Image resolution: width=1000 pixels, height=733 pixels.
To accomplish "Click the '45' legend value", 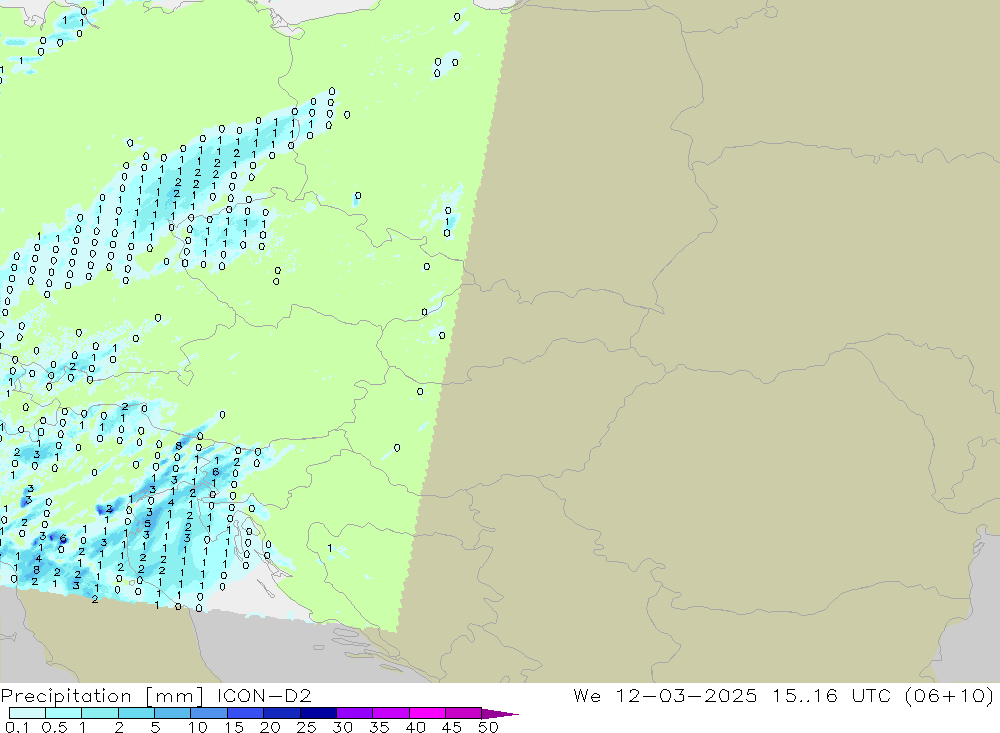I will (452, 727).
